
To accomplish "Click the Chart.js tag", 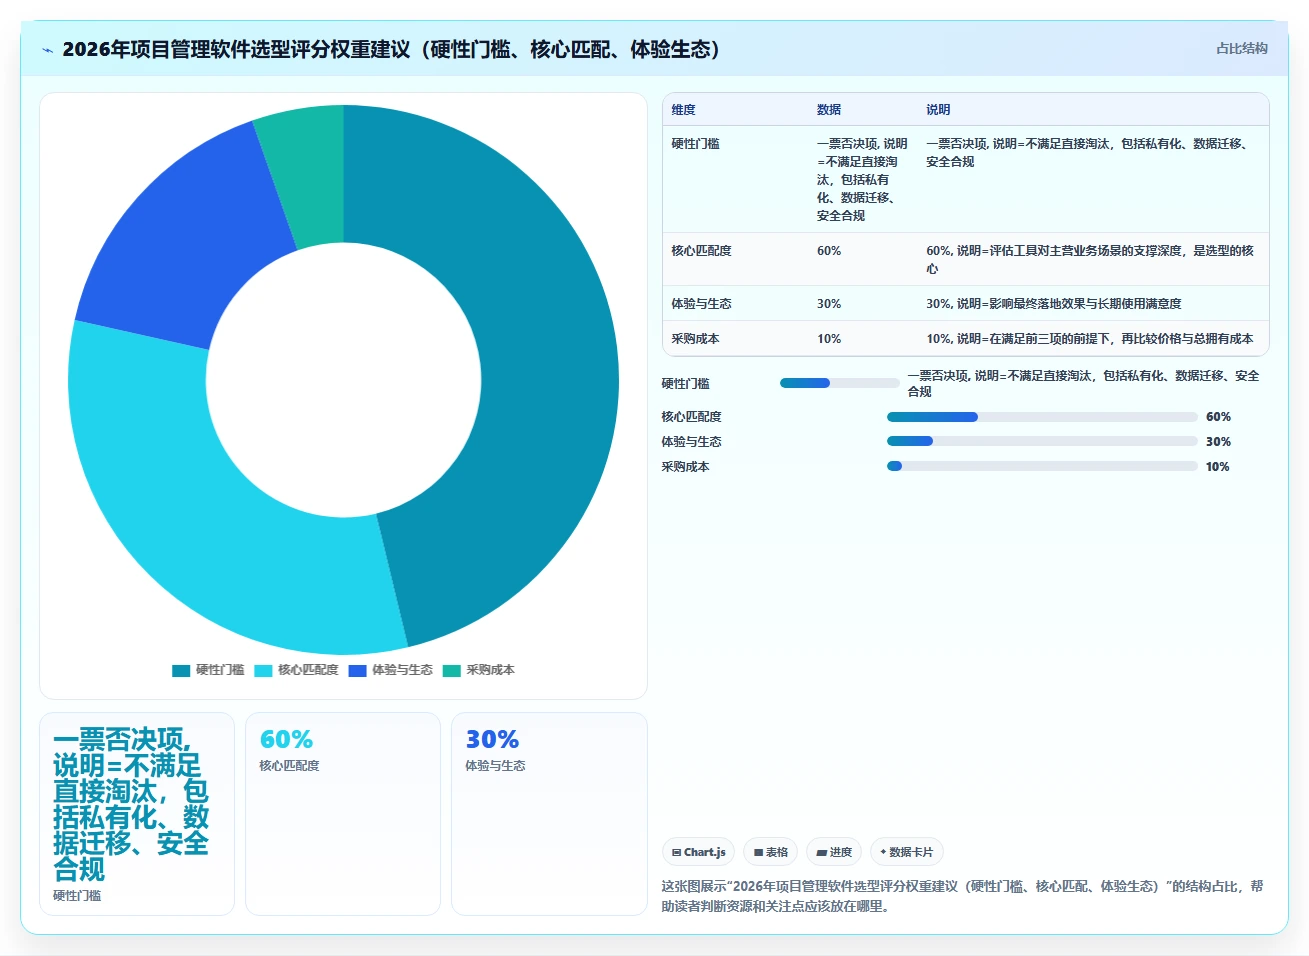I will (x=698, y=852).
